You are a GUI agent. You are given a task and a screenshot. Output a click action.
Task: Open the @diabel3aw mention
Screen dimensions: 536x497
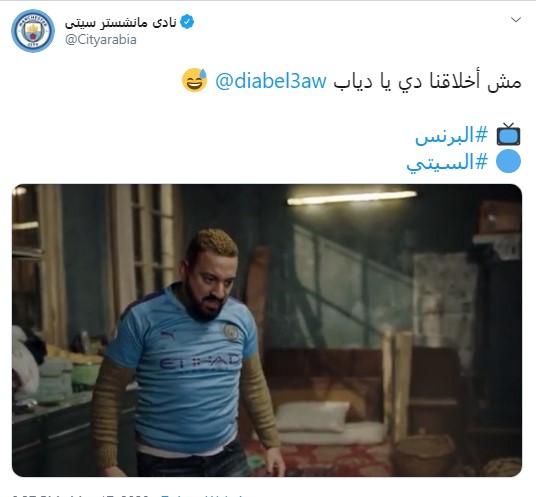271,81
